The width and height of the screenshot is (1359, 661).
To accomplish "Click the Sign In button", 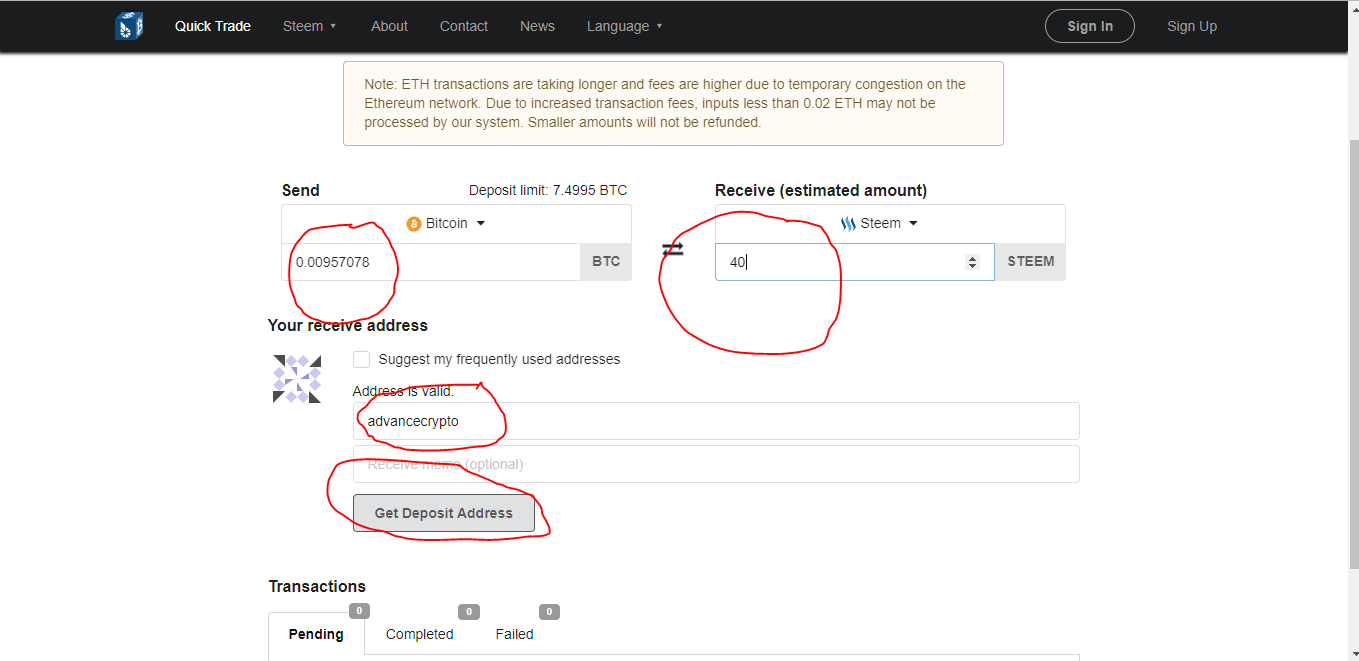I will click(x=1090, y=26).
